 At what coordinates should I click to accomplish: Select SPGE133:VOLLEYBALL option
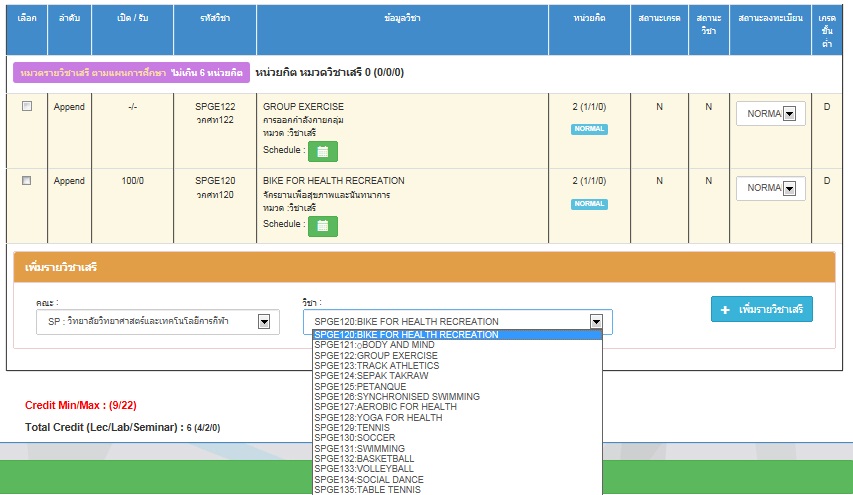coord(458,469)
